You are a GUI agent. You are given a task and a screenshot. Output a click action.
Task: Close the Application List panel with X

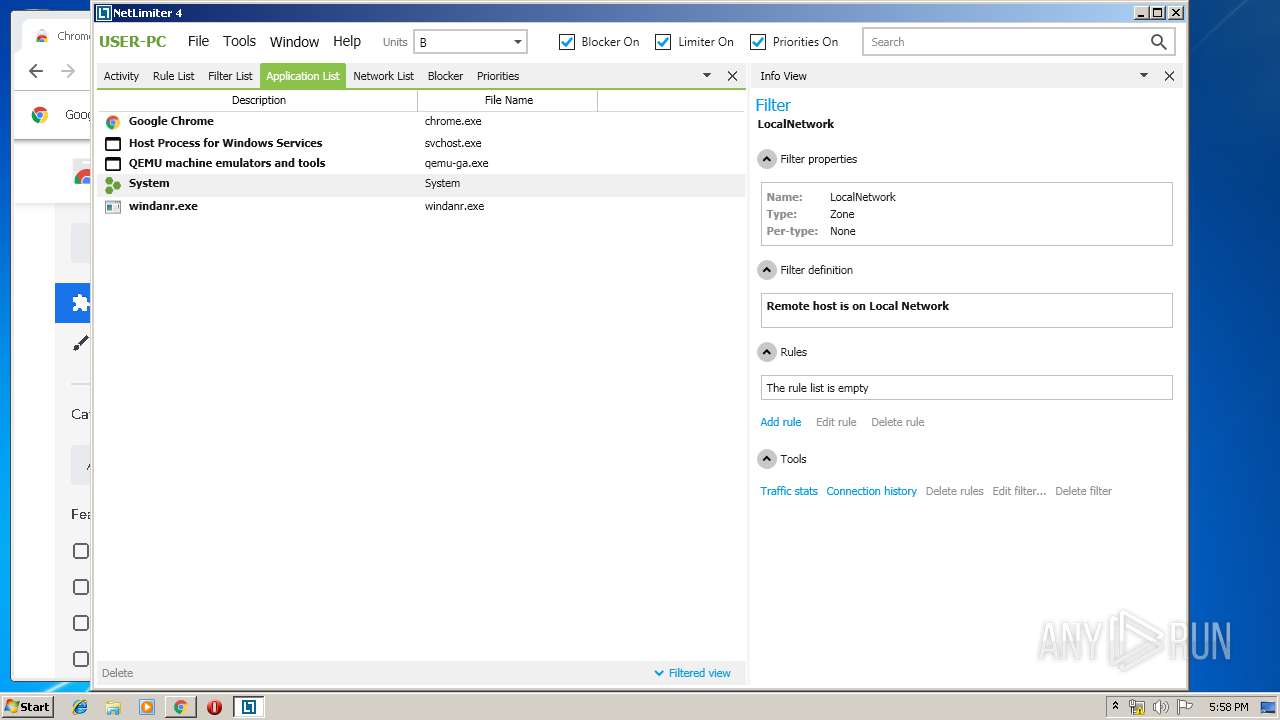coord(732,76)
